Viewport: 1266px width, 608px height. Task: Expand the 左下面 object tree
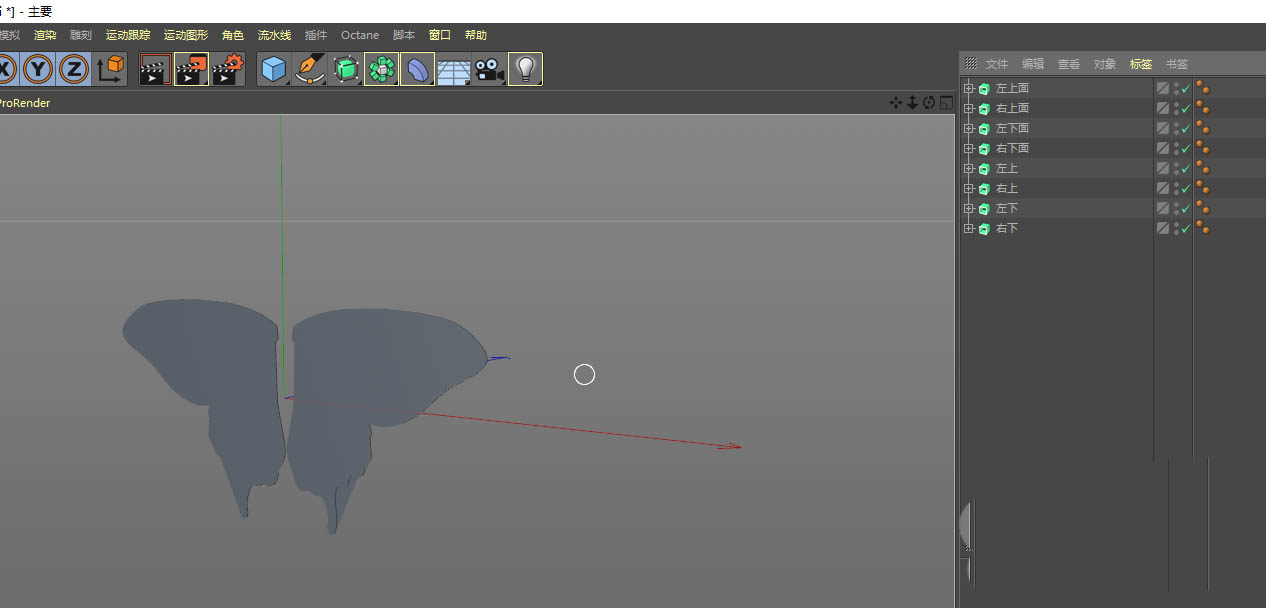tap(968, 128)
